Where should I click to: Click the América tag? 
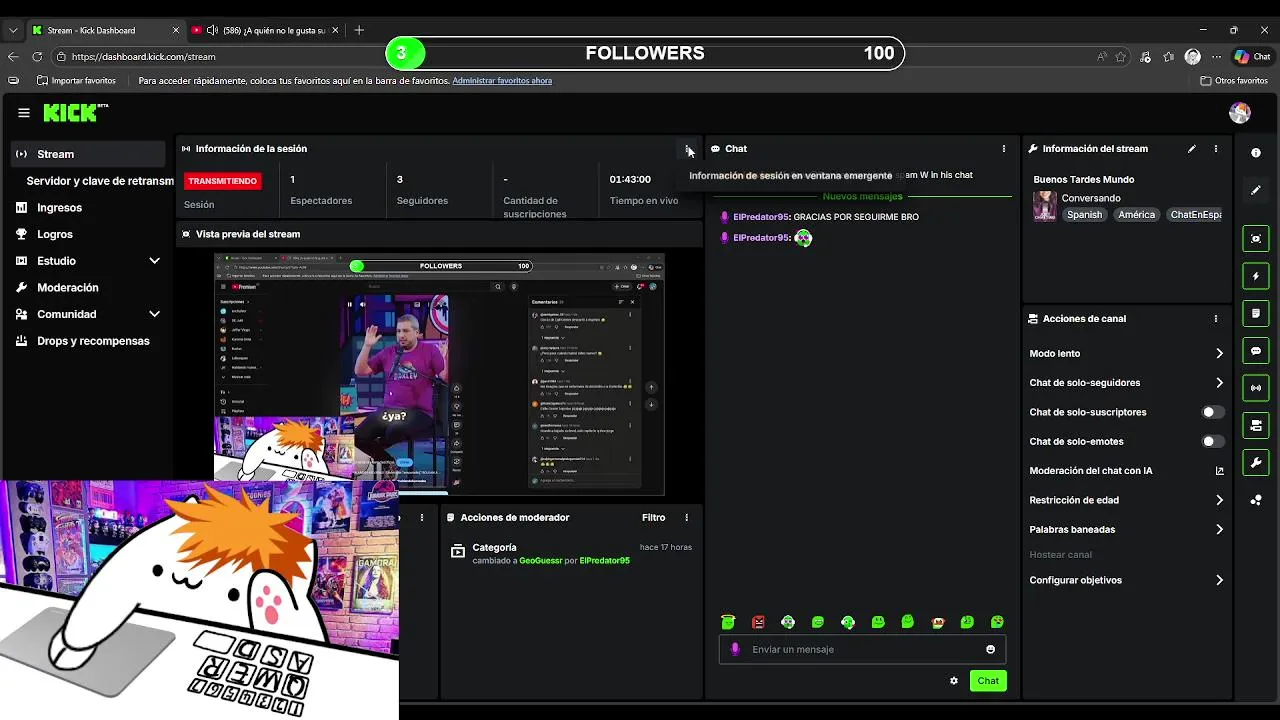1137,215
